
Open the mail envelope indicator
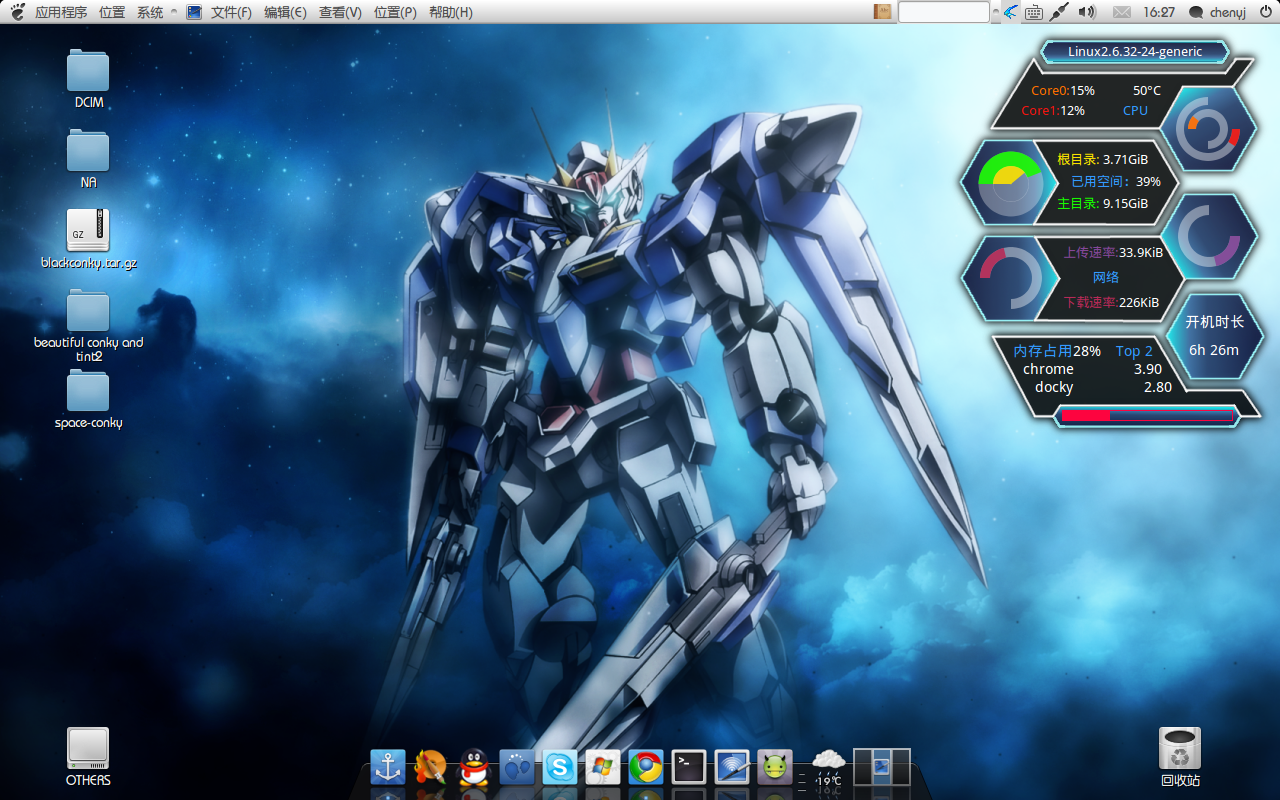point(1122,12)
